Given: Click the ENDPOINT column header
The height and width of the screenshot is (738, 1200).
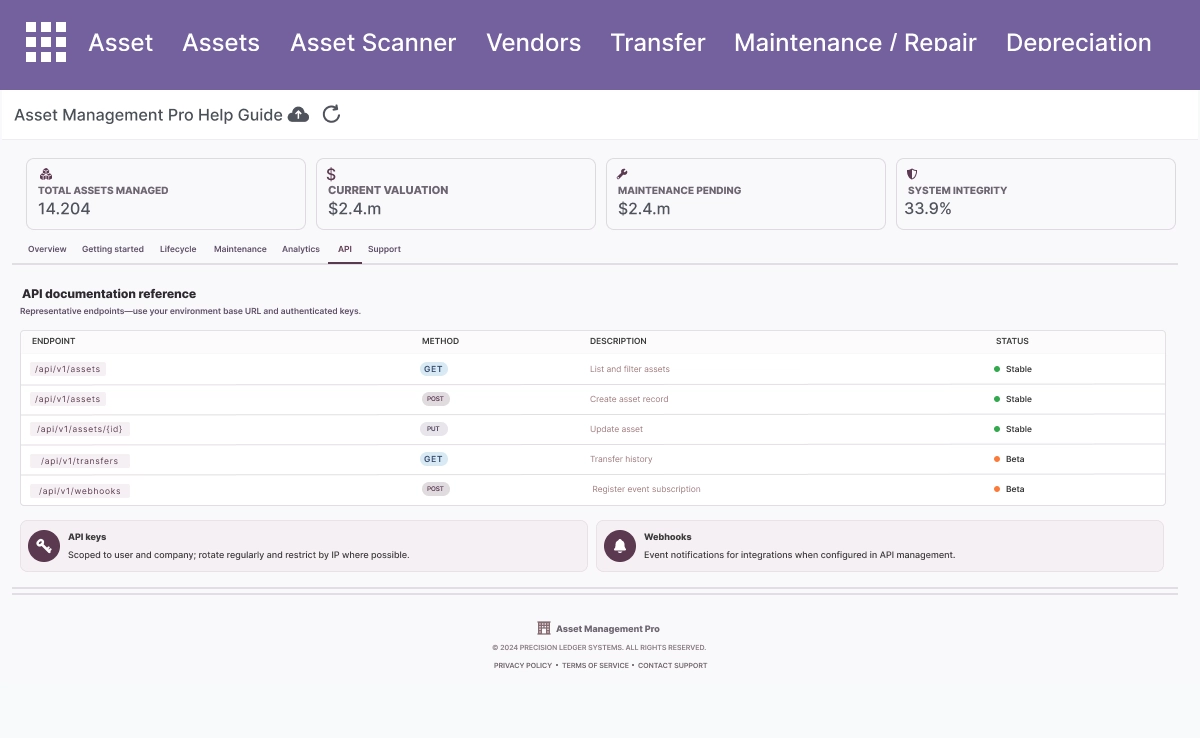Looking at the screenshot, I should (x=53, y=341).
